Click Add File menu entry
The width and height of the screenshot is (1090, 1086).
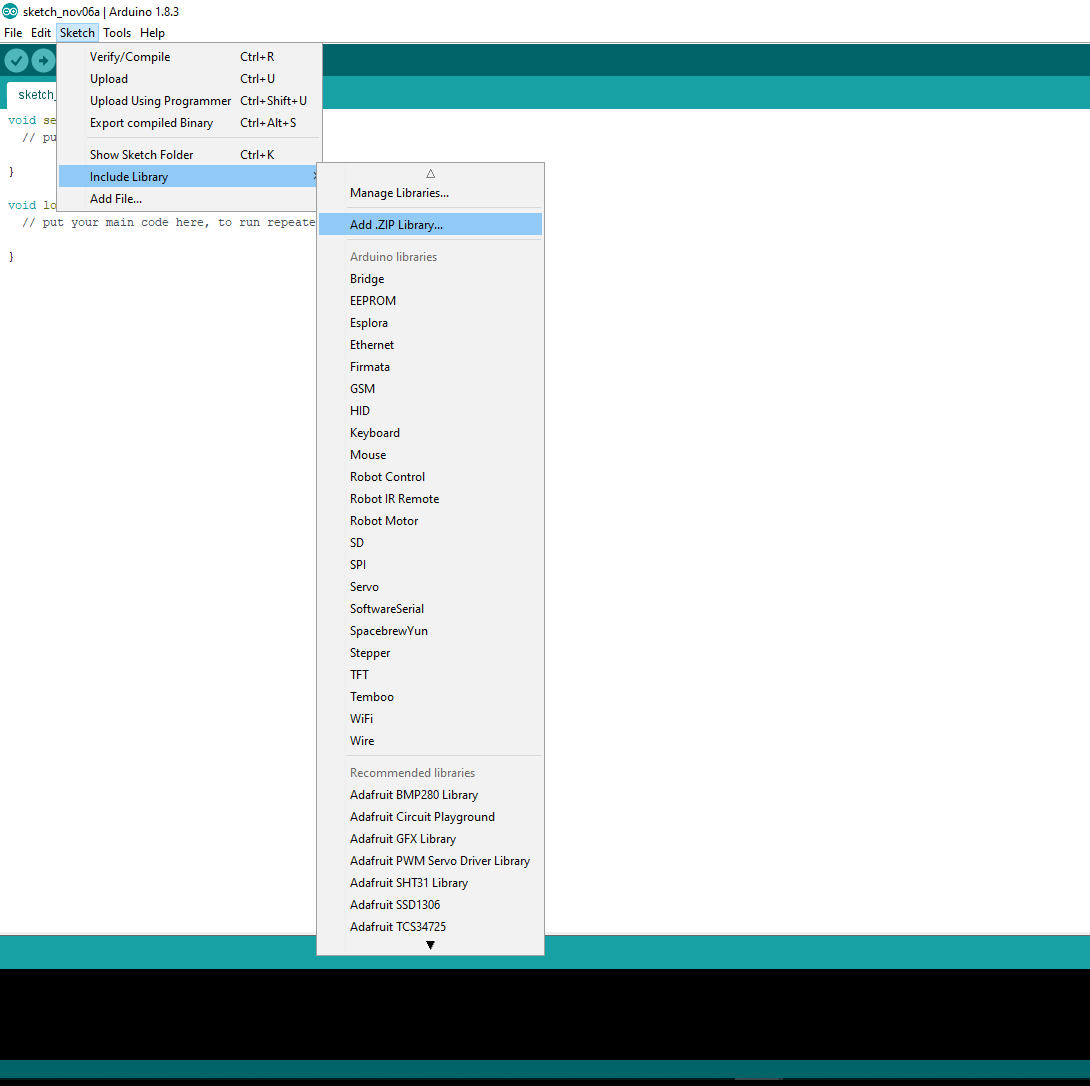tap(116, 199)
